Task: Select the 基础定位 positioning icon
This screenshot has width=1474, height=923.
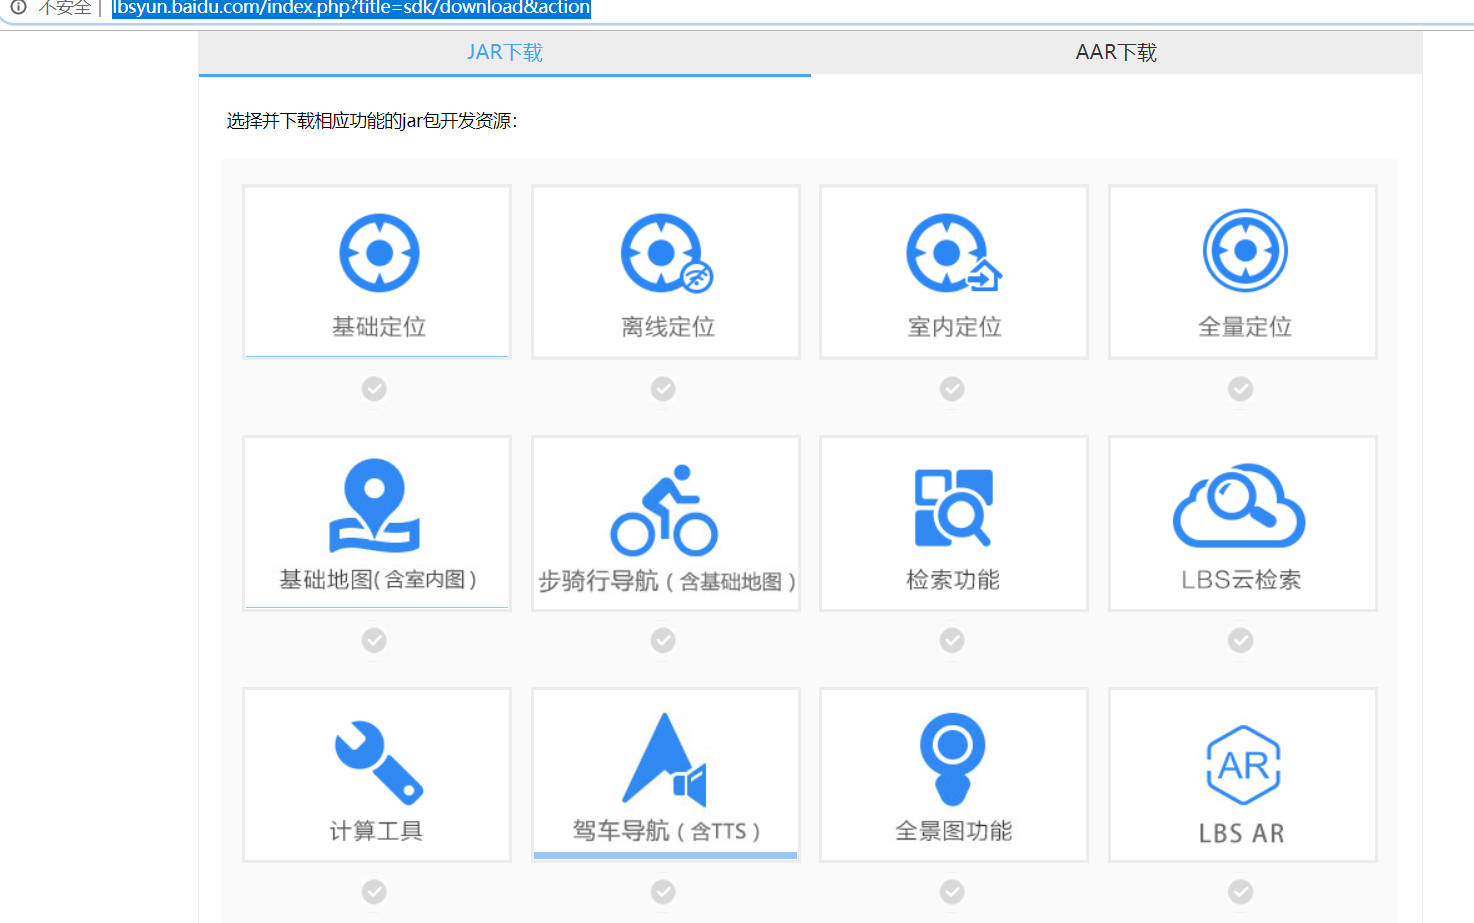Action: tap(377, 253)
